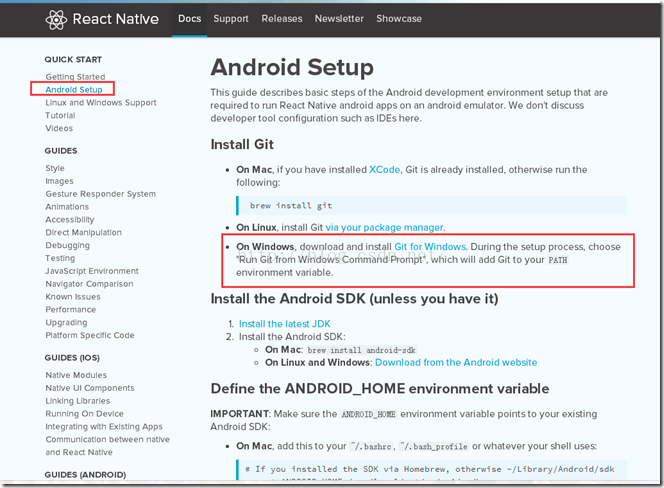Open Navigator Comparison guide
664x488 pixels.
click(x=89, y=284)
